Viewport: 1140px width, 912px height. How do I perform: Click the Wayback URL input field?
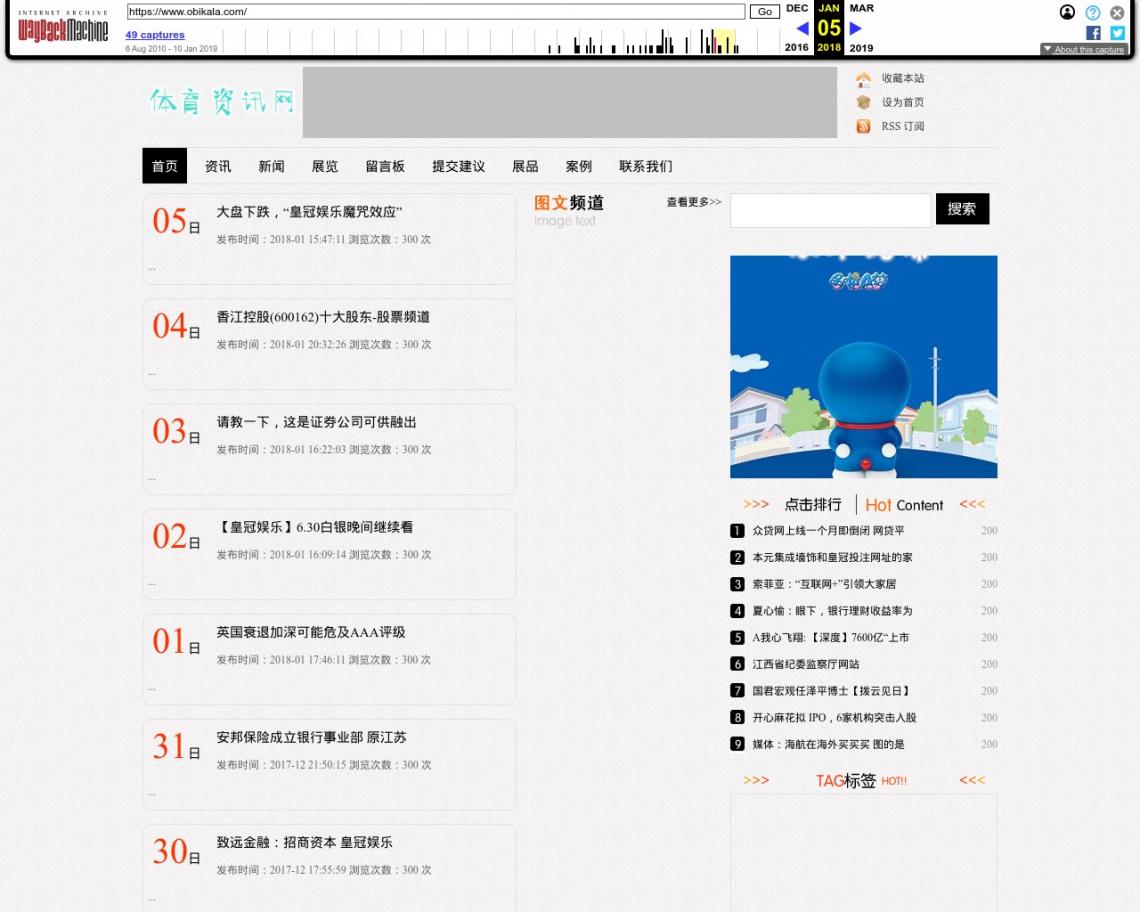[435, 12]
